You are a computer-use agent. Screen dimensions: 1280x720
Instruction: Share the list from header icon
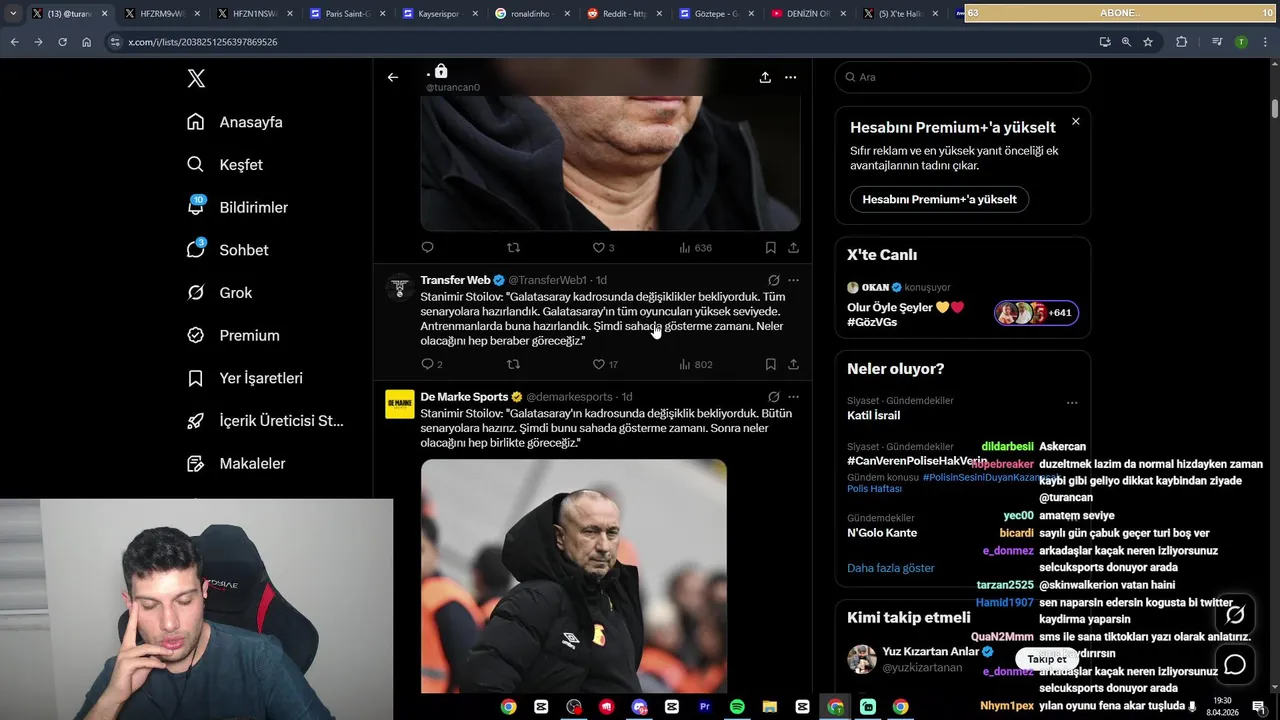765,77
